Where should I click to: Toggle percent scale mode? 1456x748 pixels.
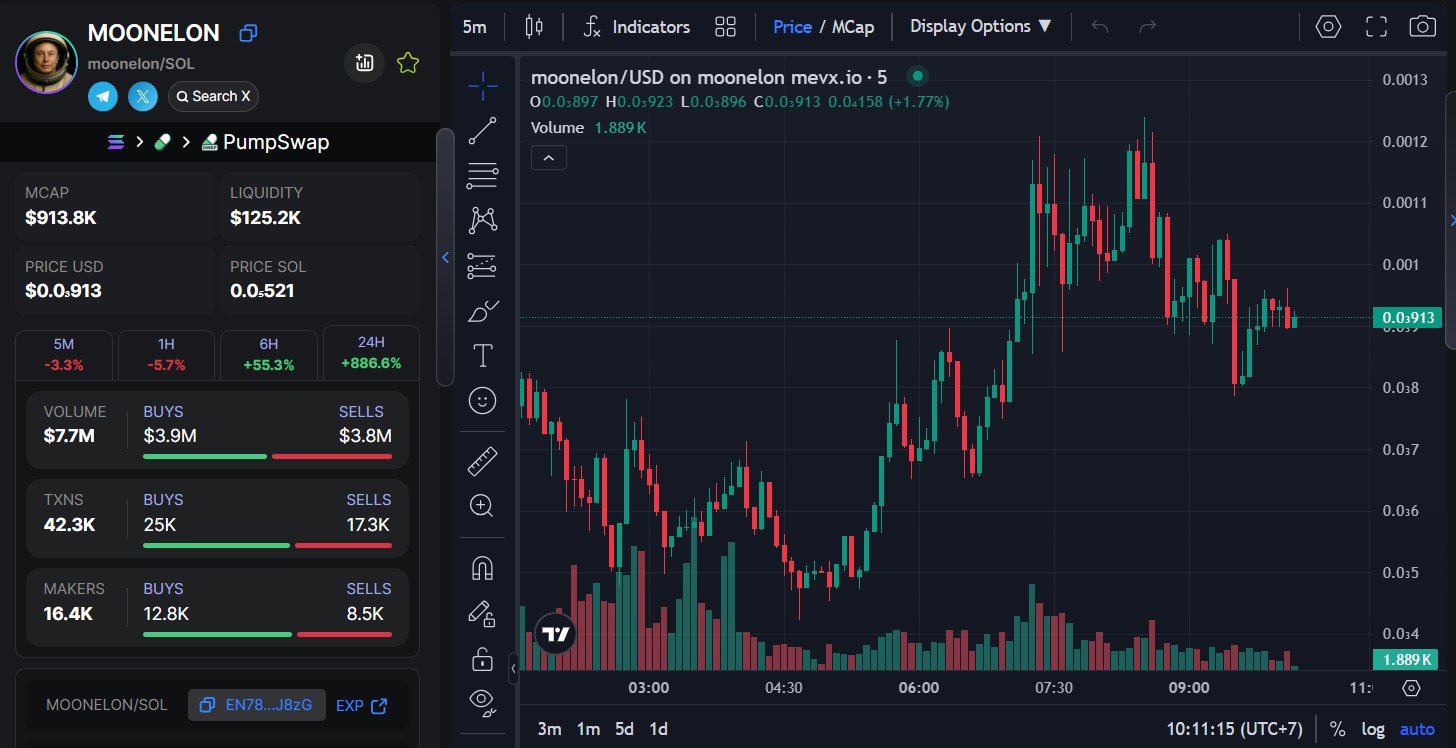[1337, 729]
